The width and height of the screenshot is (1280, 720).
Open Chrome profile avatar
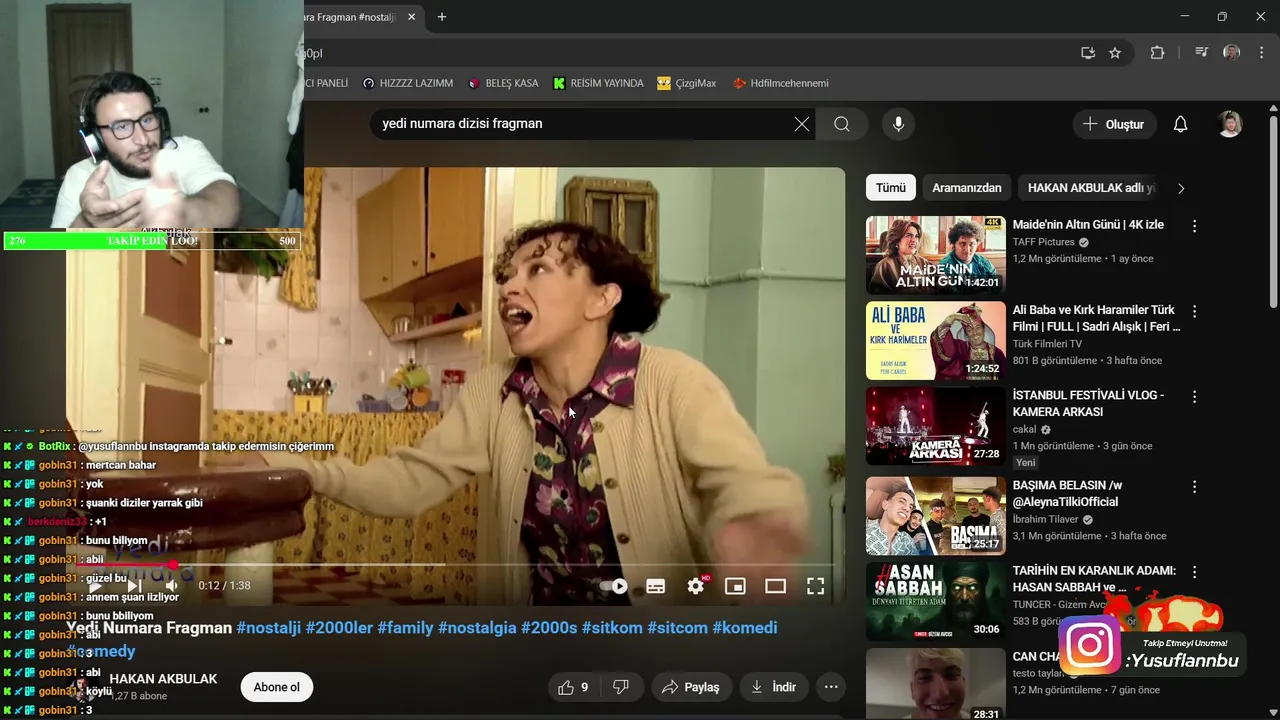click(1232, 53)
